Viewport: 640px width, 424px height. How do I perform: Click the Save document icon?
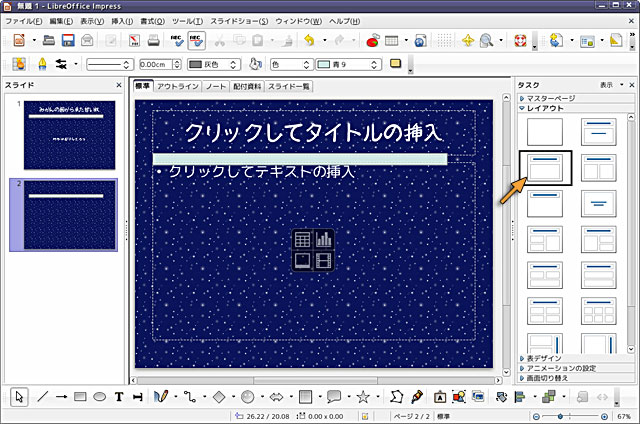click(69, 41)
